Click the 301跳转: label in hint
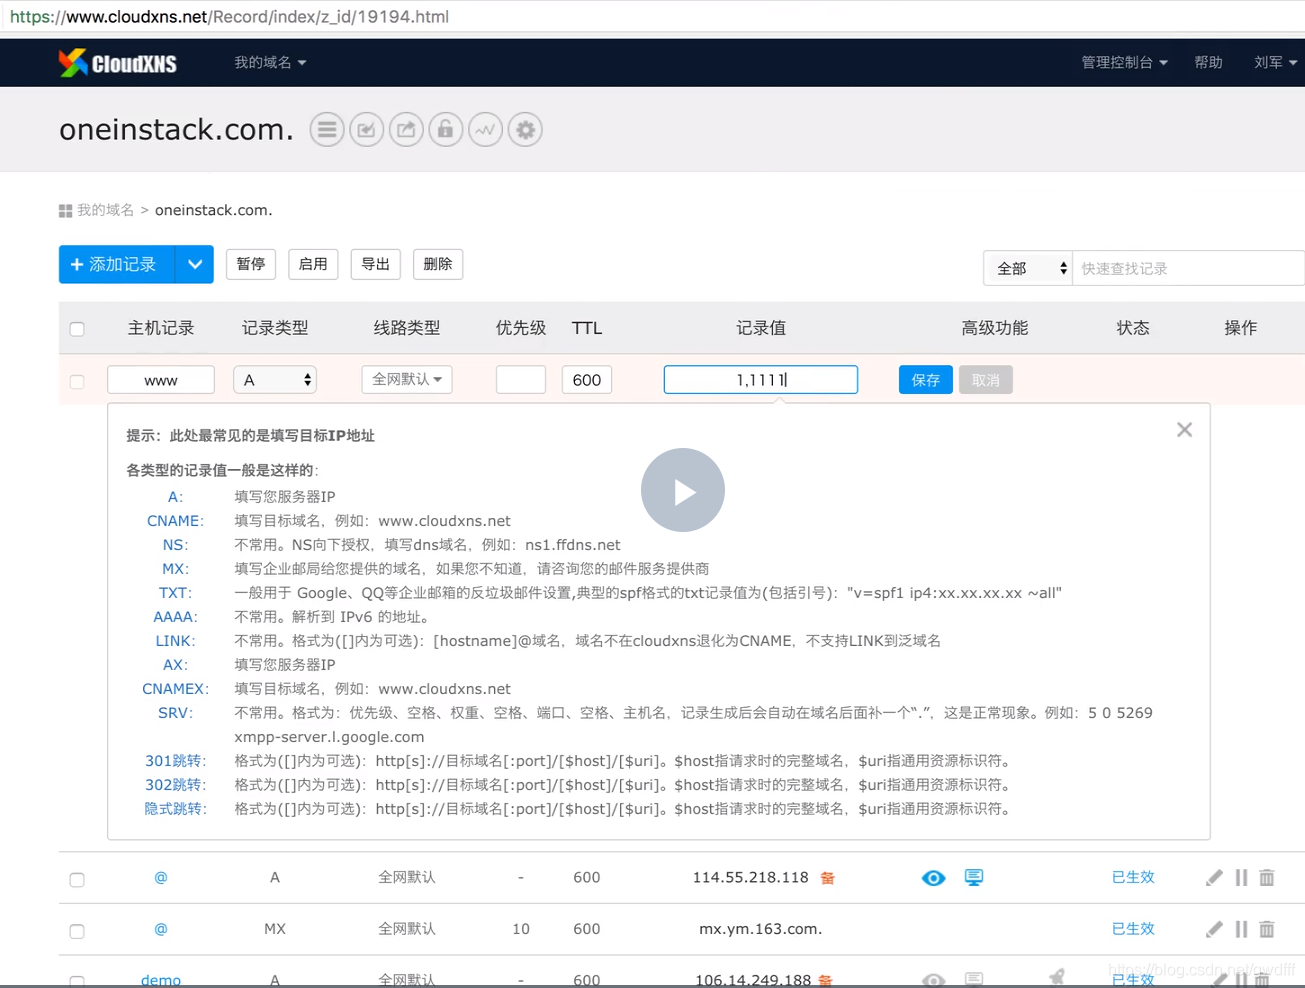The height and width of the screenshot is (988, 1305). 175,761
